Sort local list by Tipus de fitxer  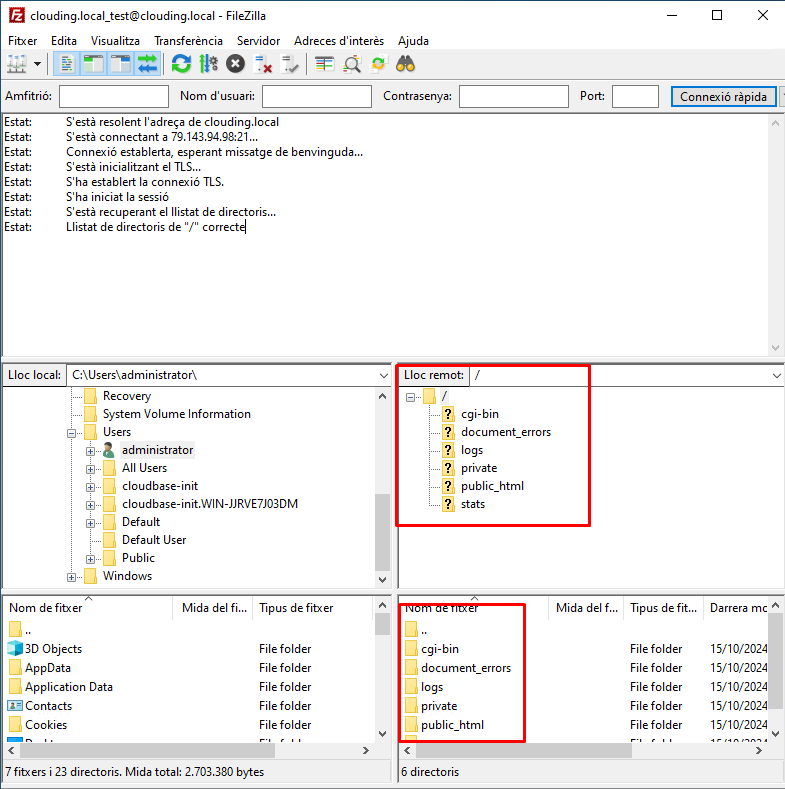314,608
